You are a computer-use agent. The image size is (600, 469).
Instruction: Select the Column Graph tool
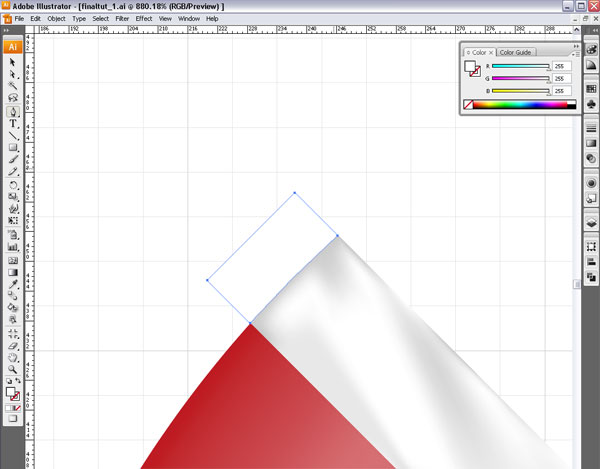point(13,247)
